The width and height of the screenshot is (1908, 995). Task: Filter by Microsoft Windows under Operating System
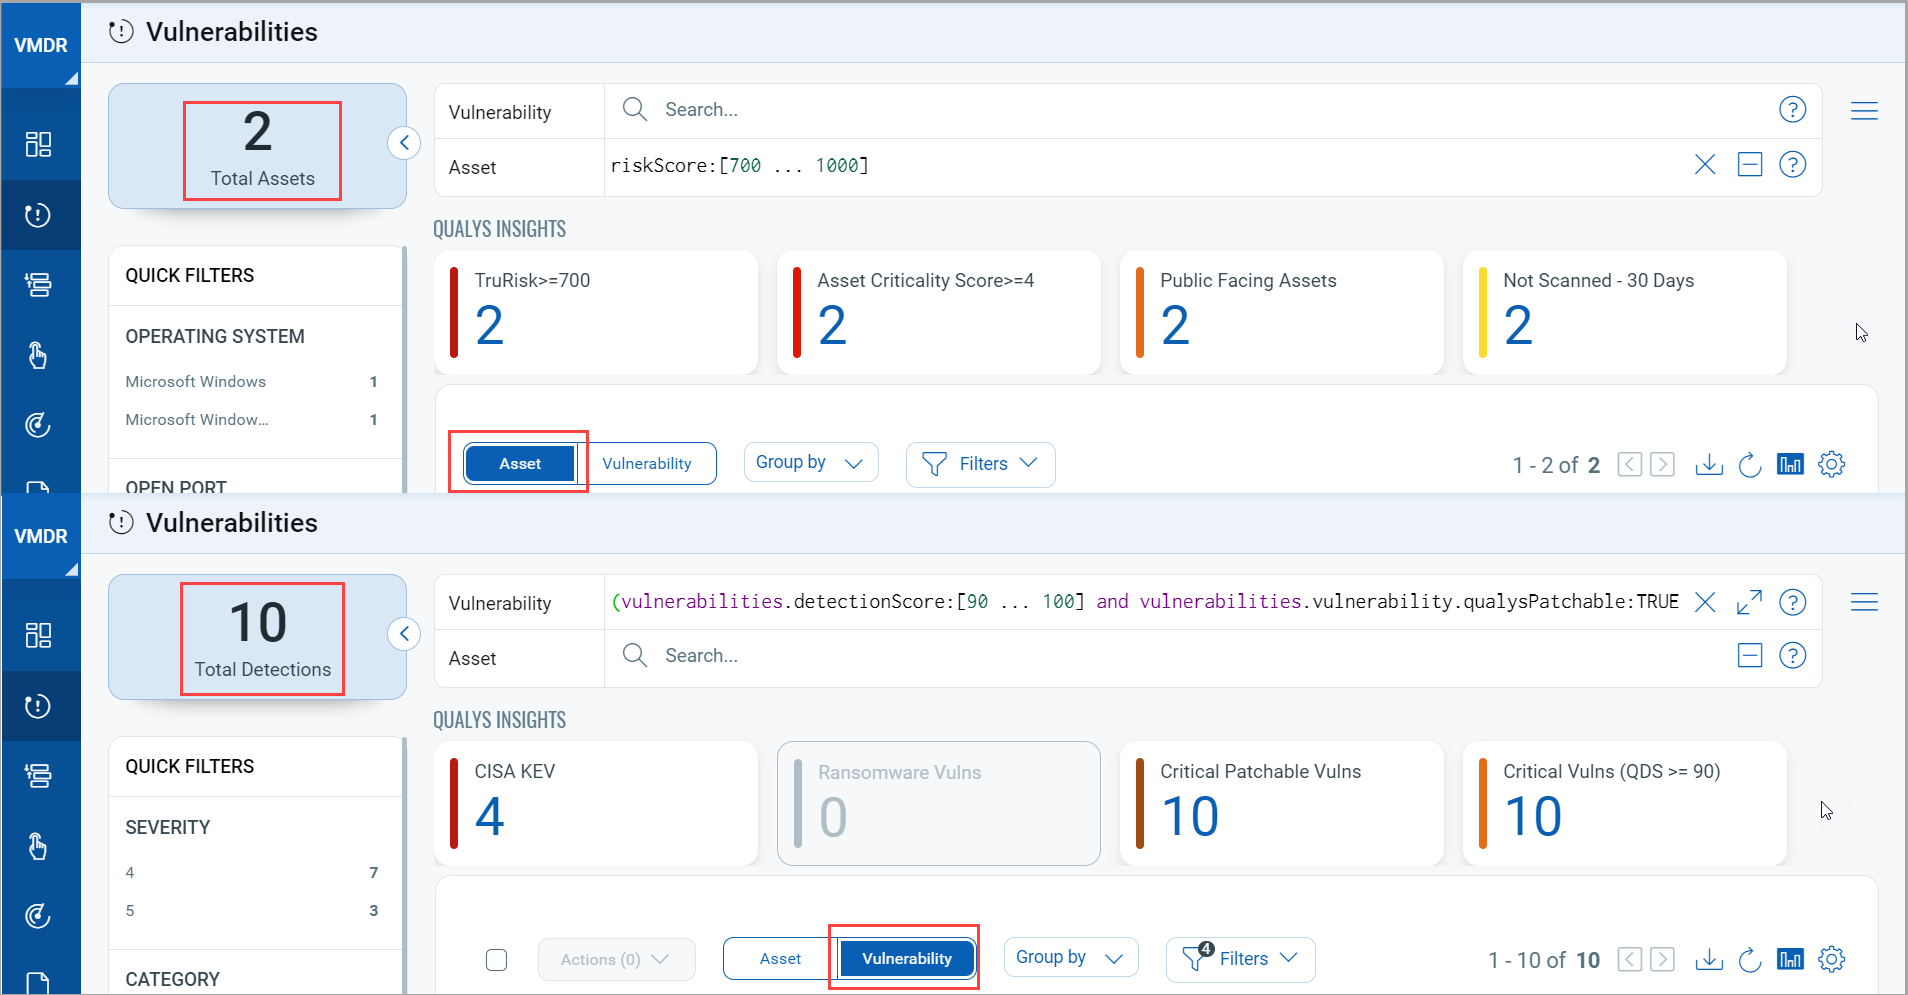196,381
